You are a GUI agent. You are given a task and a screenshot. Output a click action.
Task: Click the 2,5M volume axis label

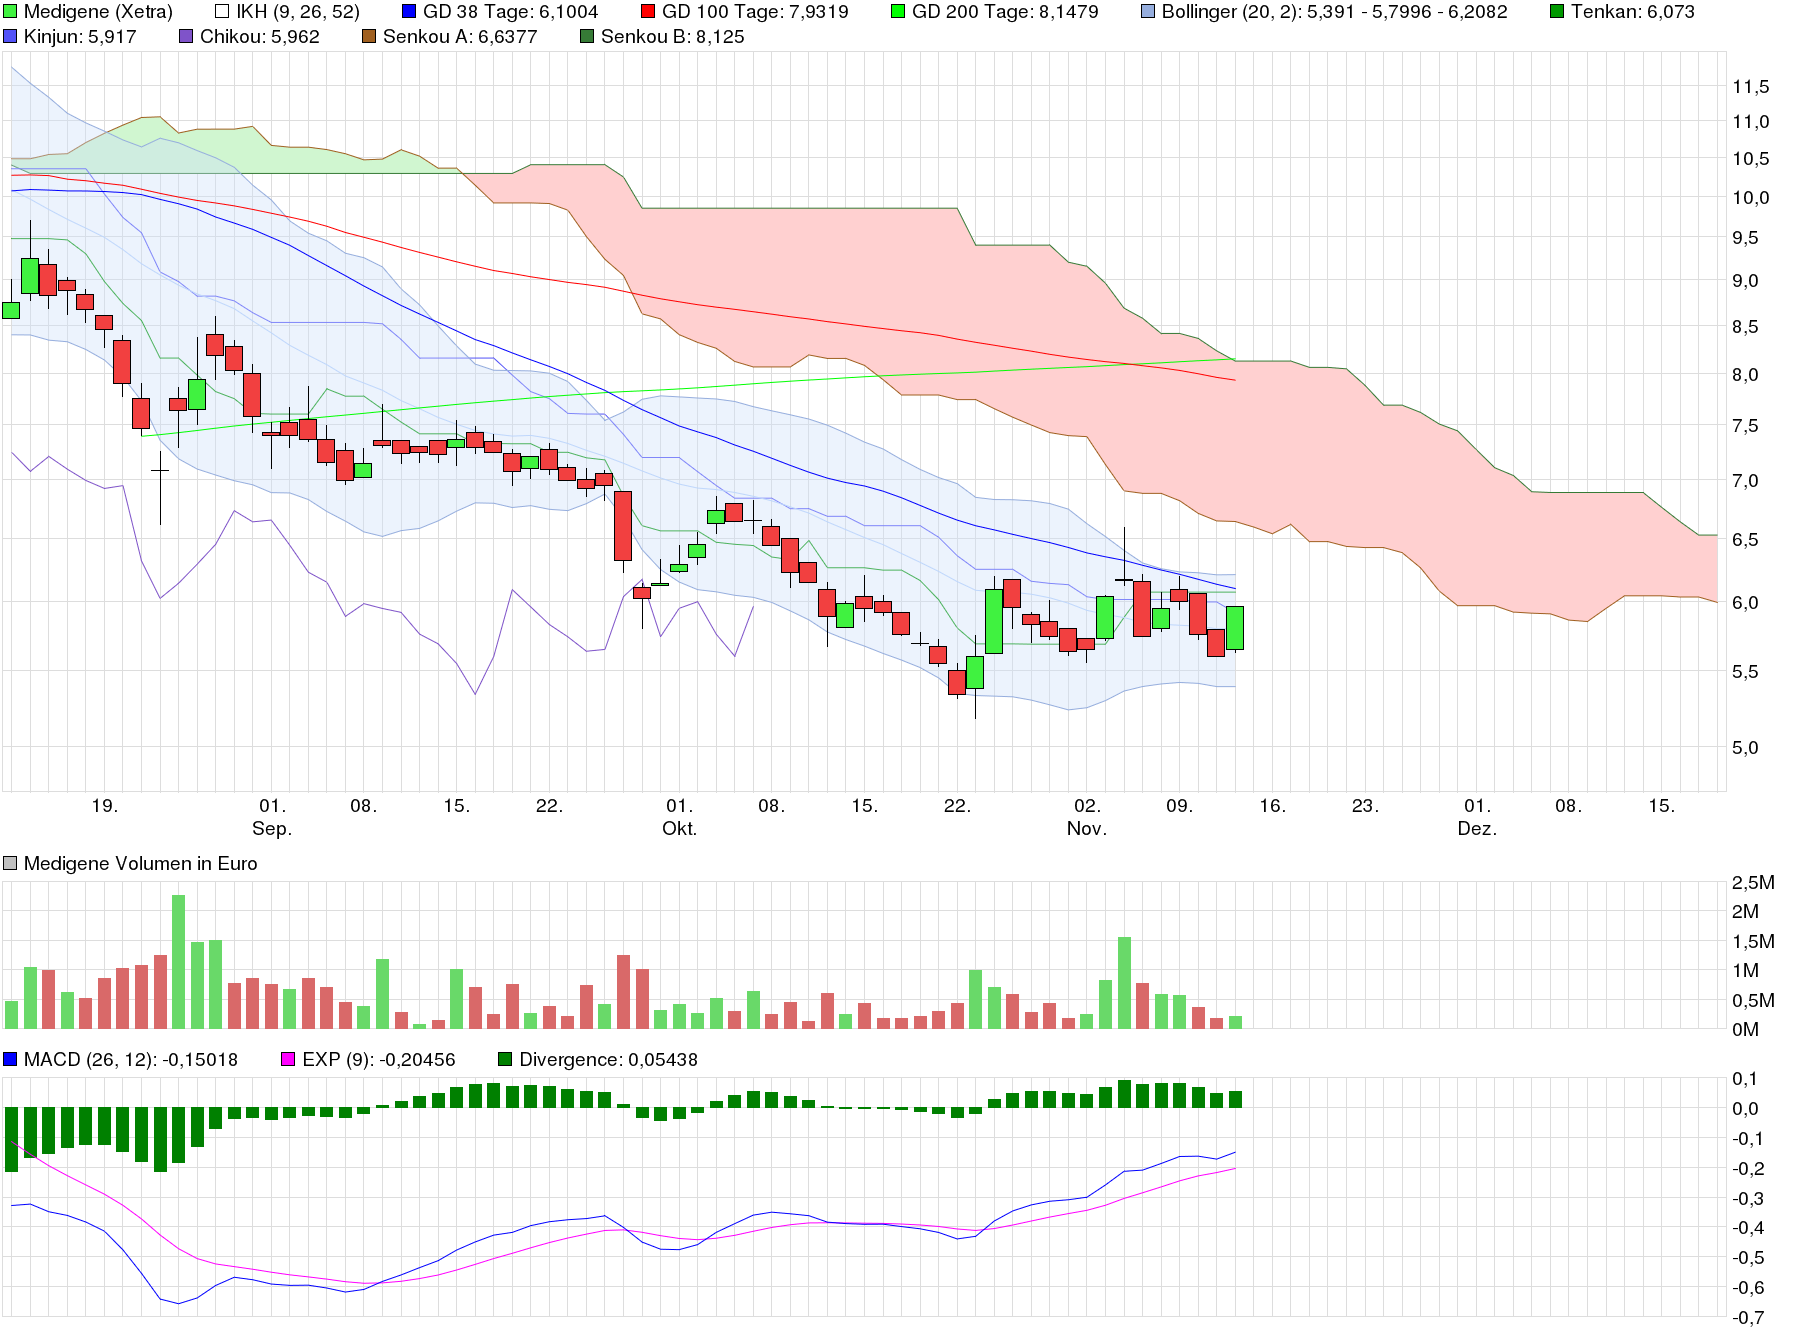[1753, 882]
